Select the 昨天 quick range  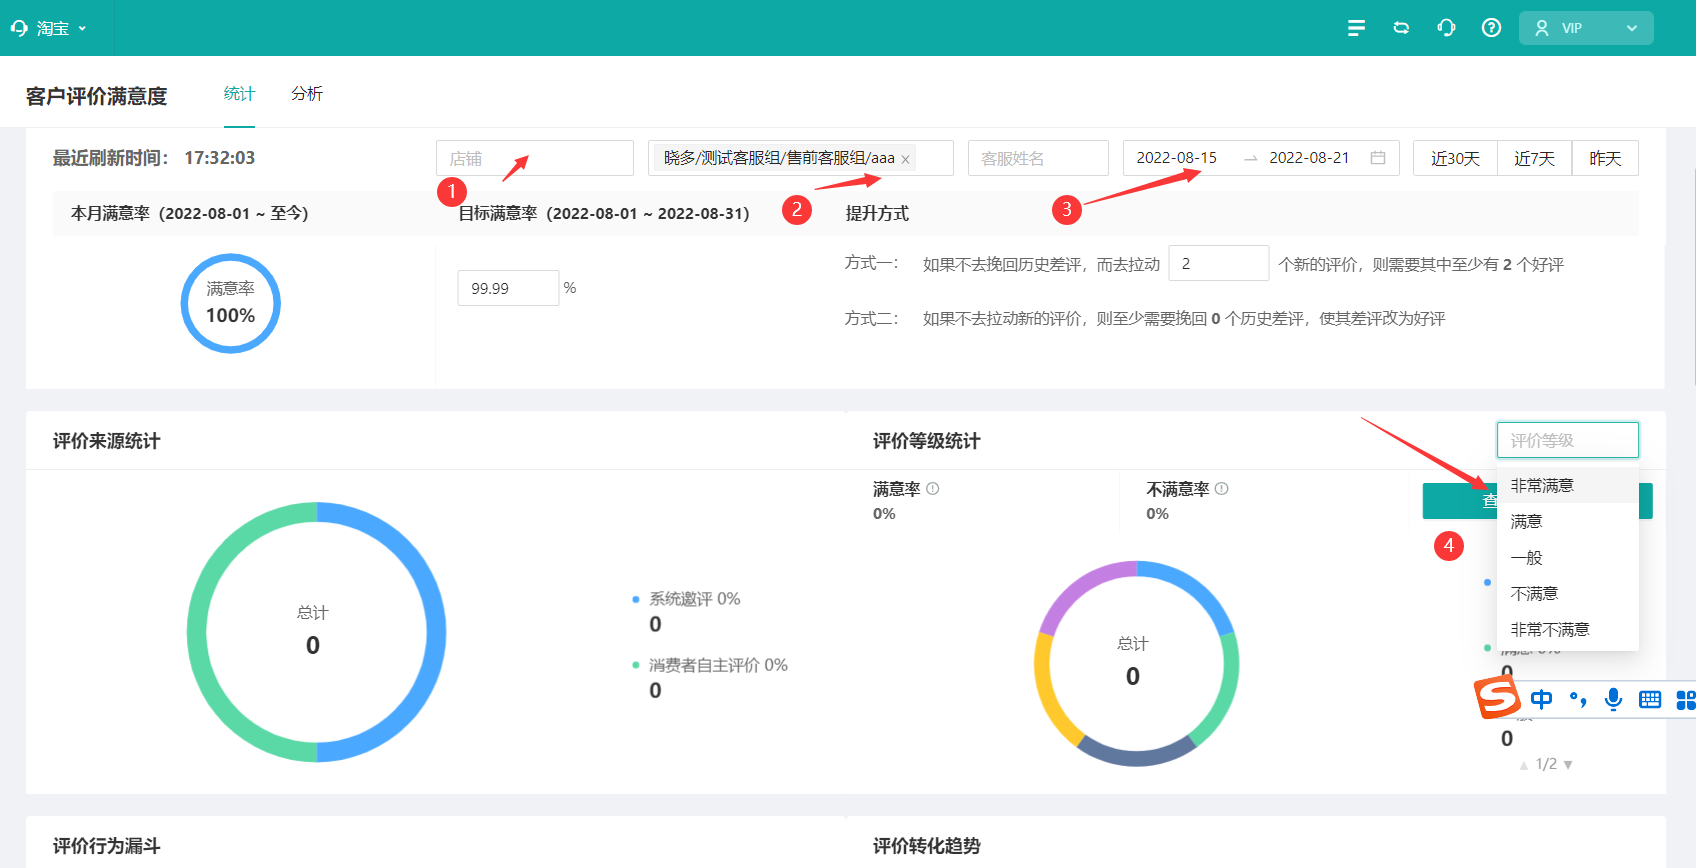tap(1605, 158)
